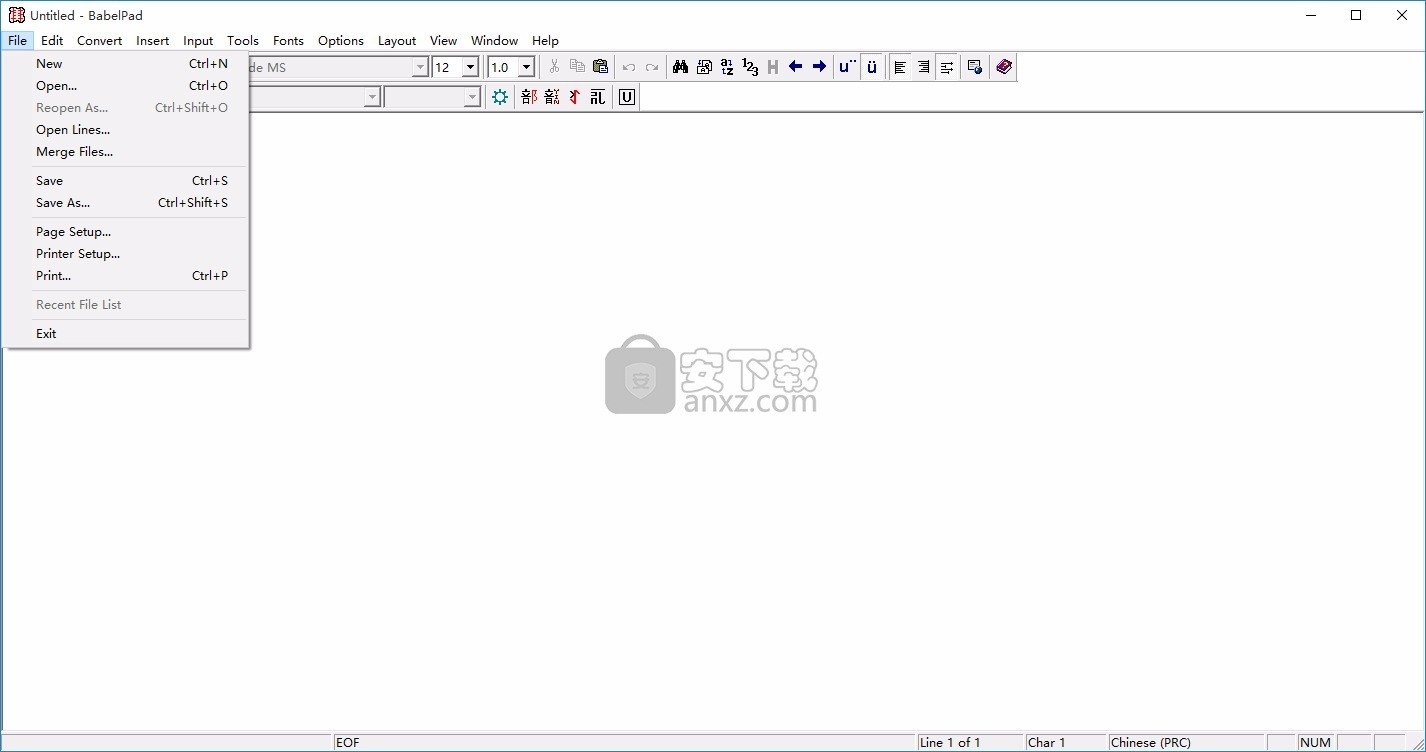Viewport: 1426px width, 752px height.
Task: Click Line 1 of 1 status entry
Action: tap(950, 742)
